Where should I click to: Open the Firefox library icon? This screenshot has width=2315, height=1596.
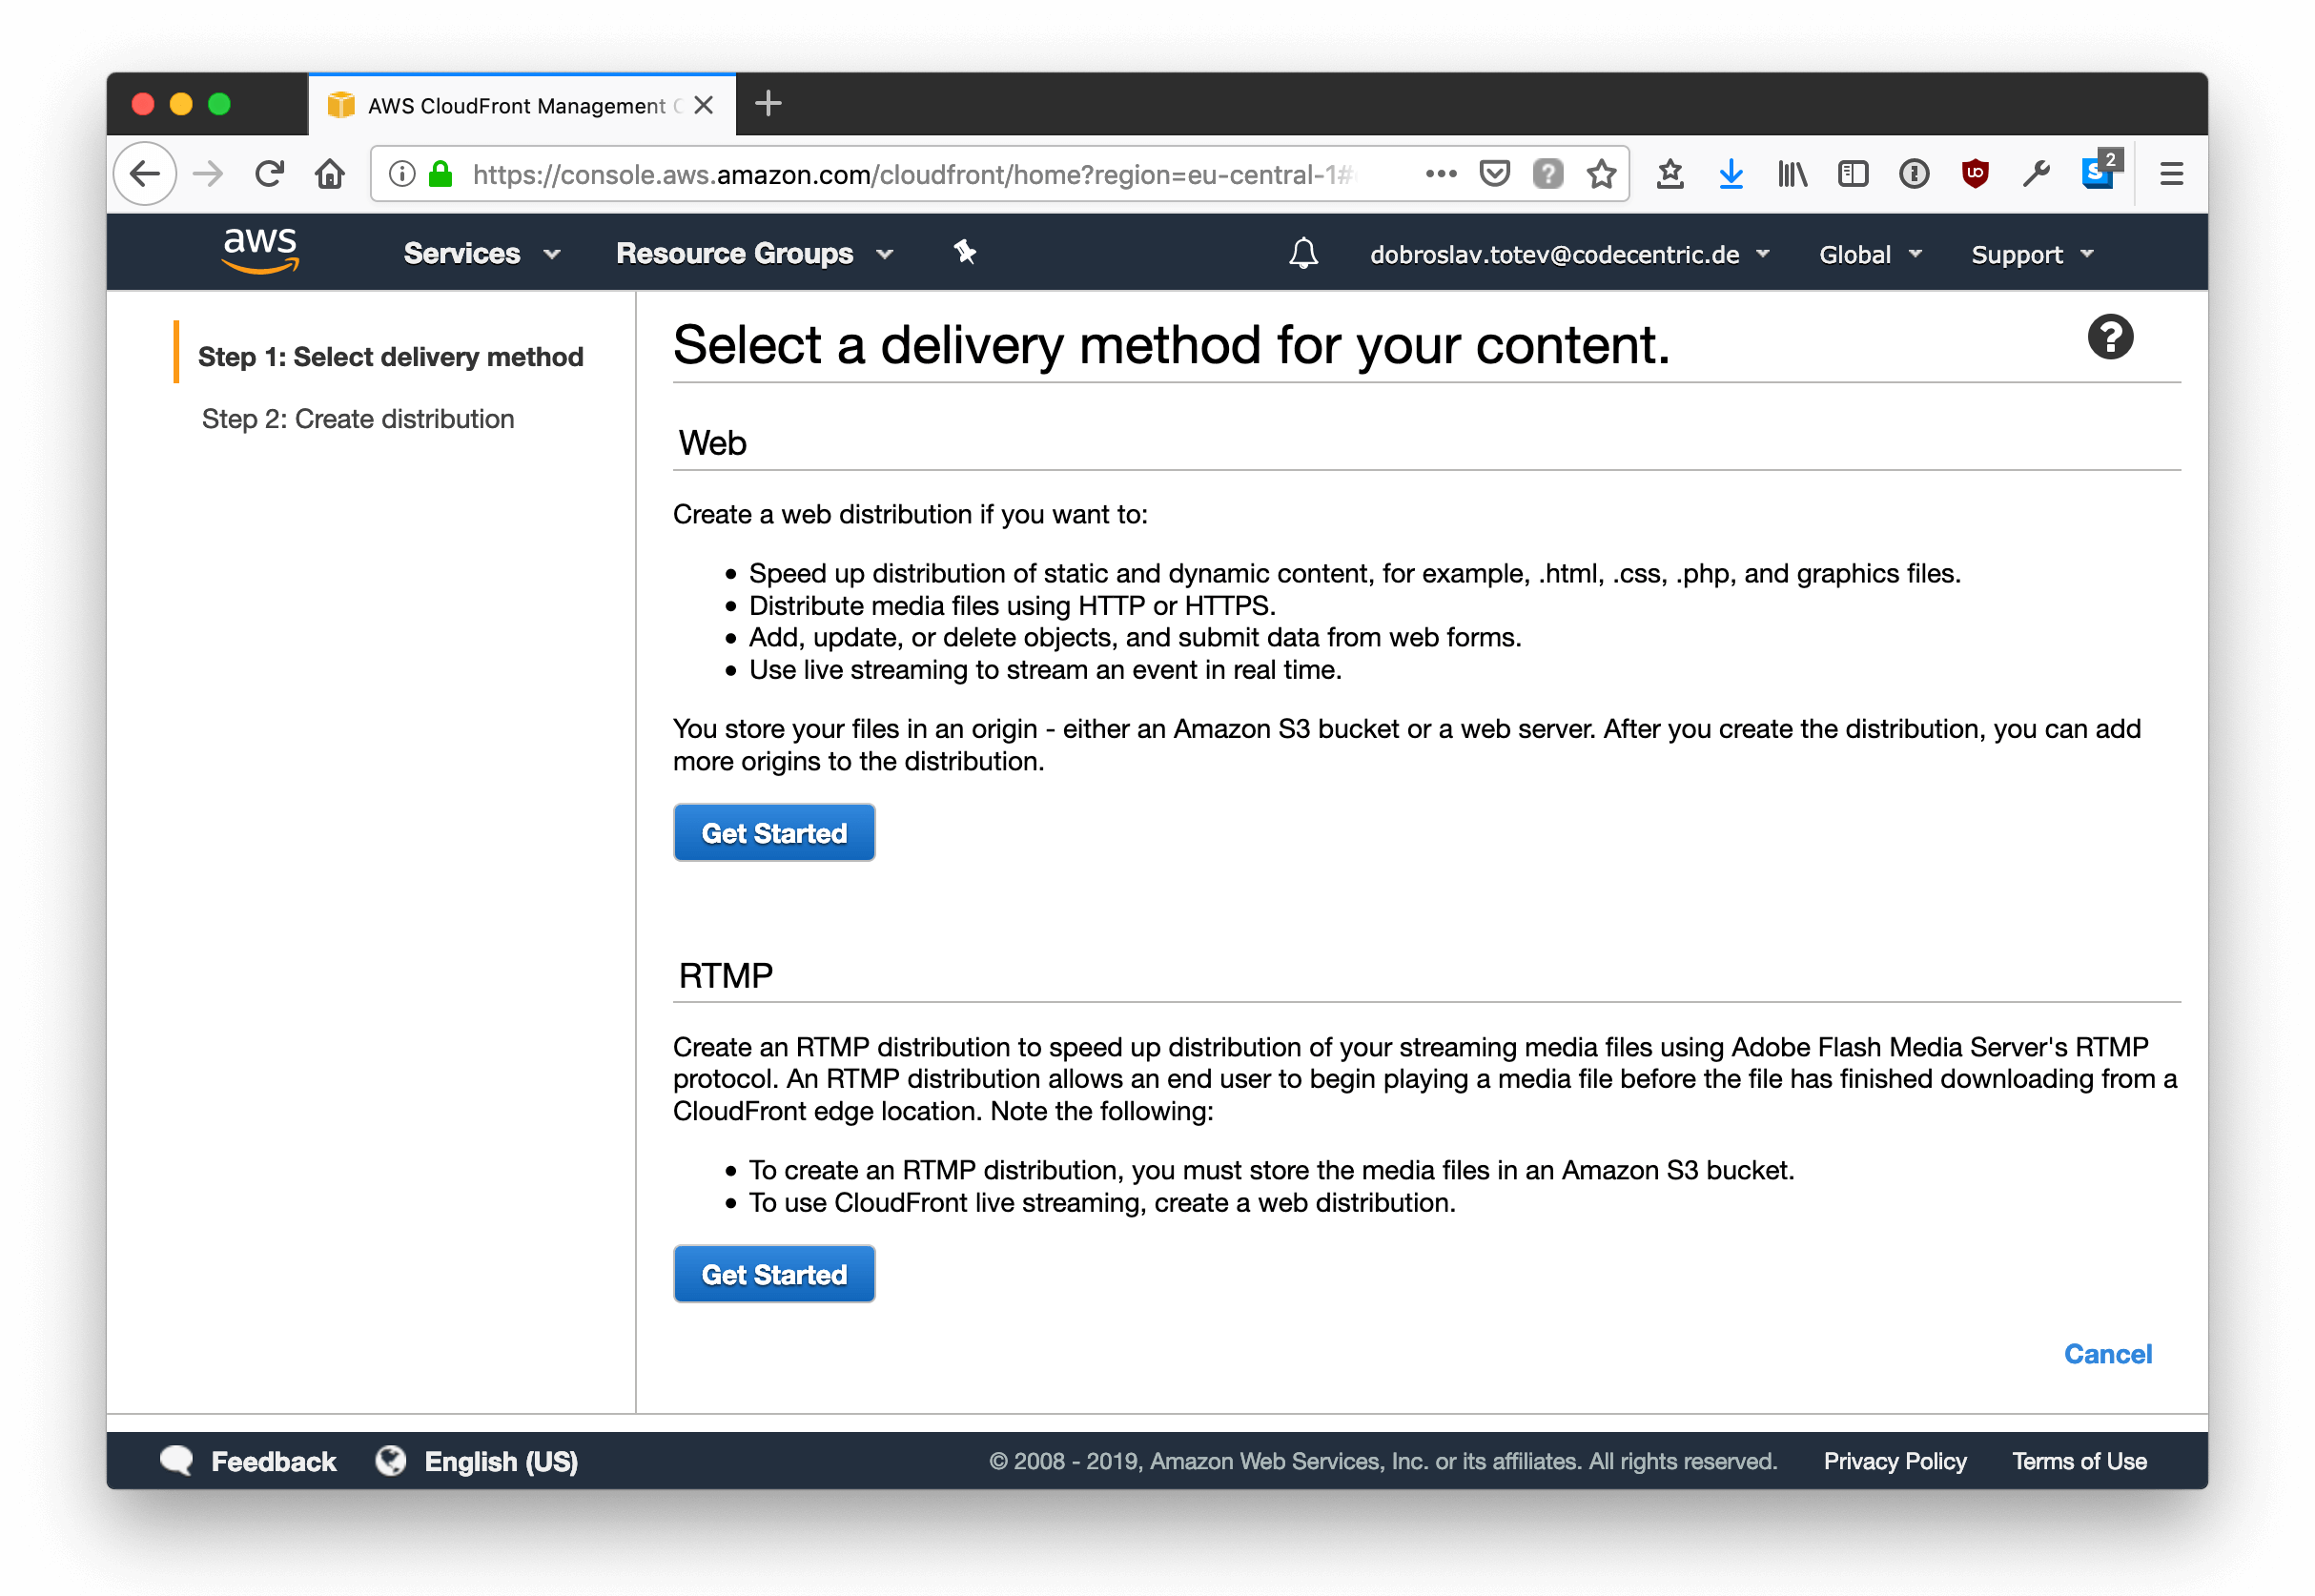tap(1792, 174)
